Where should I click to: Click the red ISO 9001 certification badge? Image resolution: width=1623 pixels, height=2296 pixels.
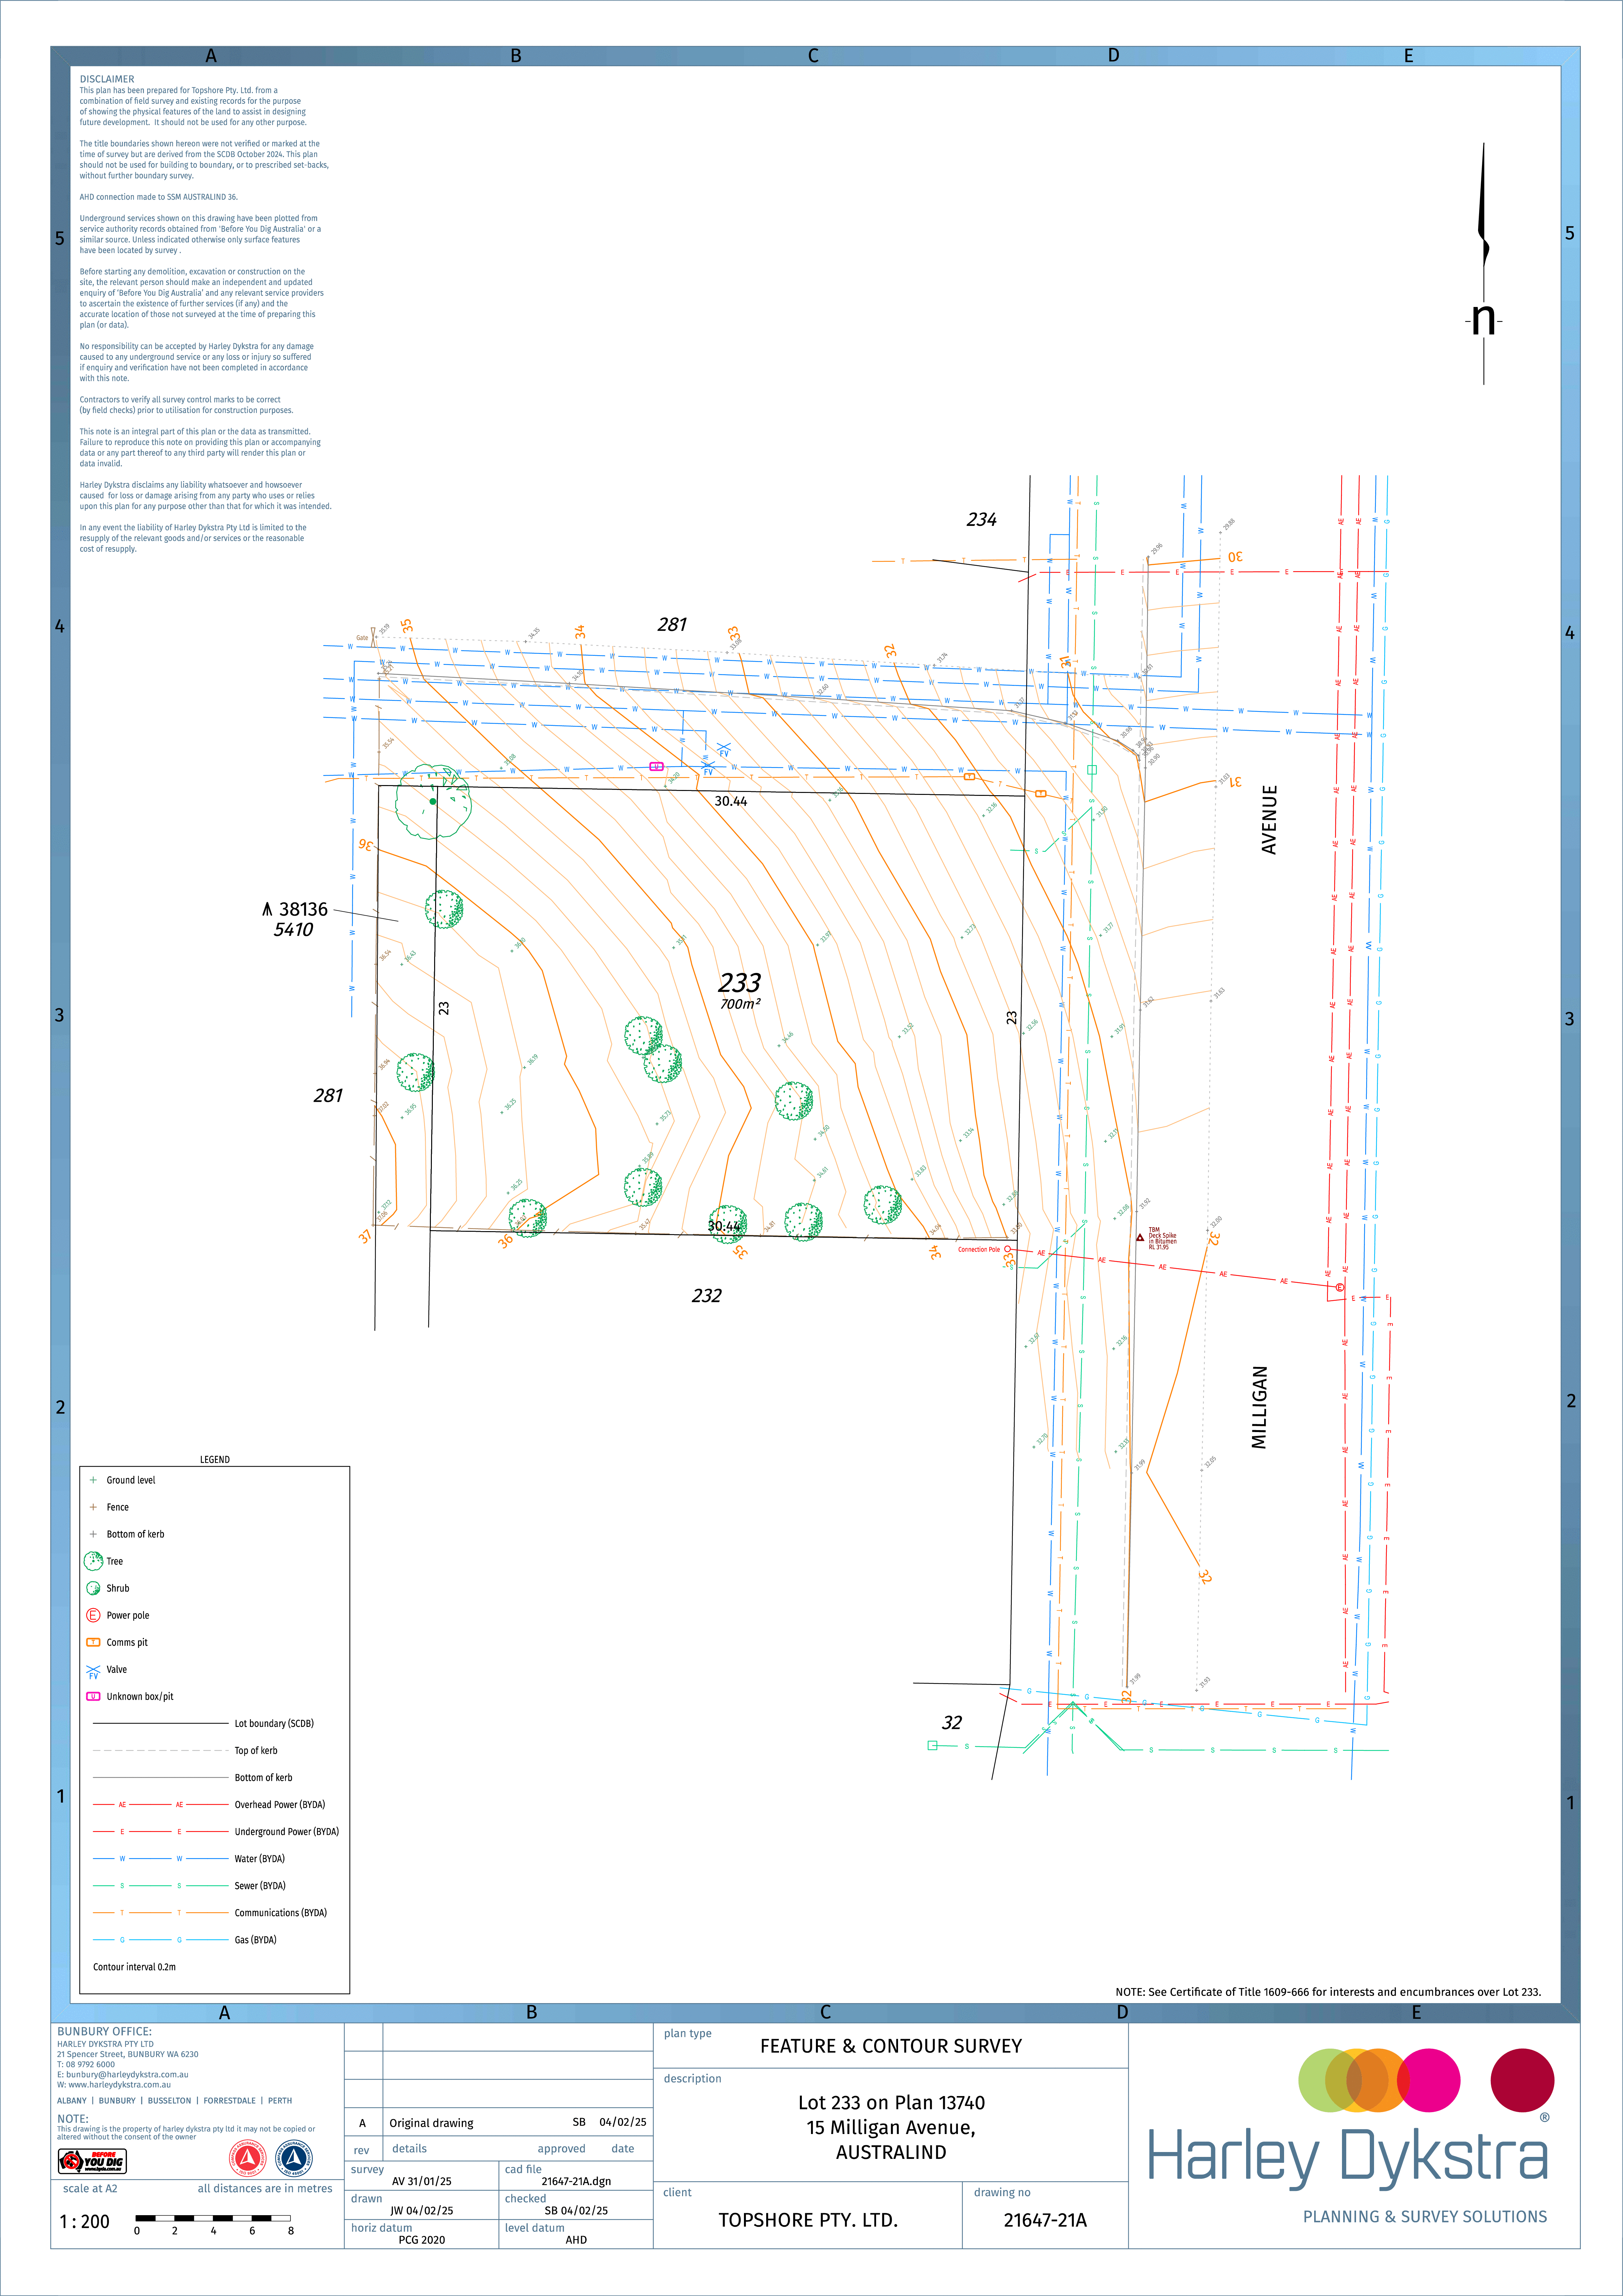[248, 2158]
